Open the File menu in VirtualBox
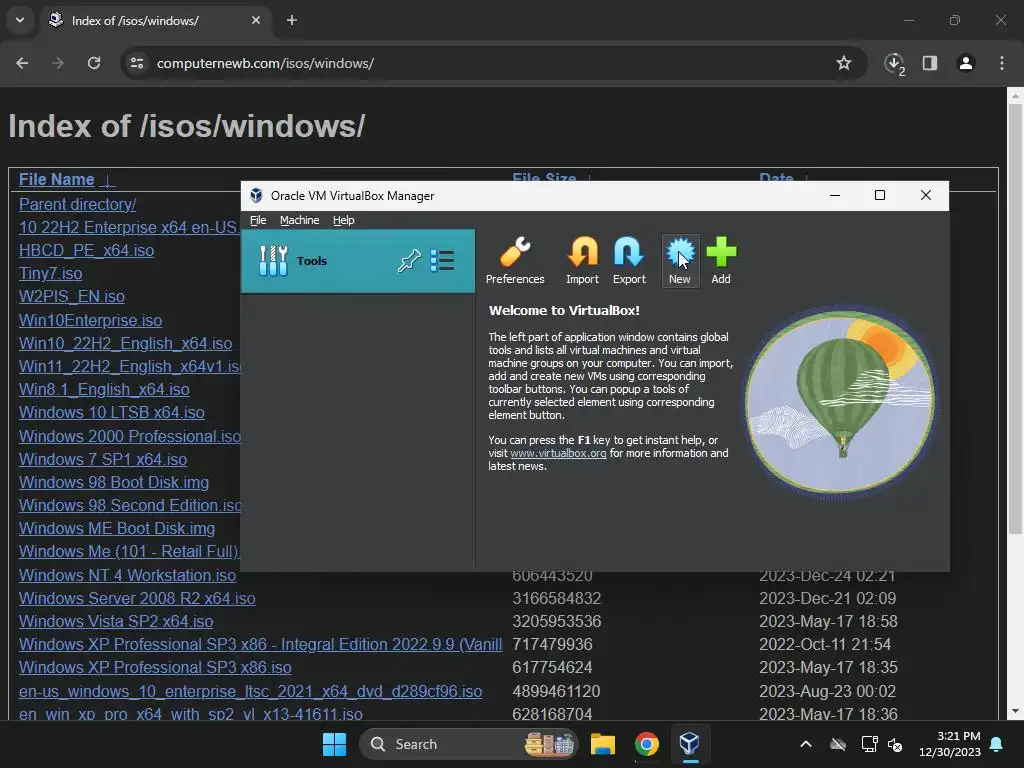Viewport: 1024px width, 768px height. pyautogui.click(x=258, y=220)
